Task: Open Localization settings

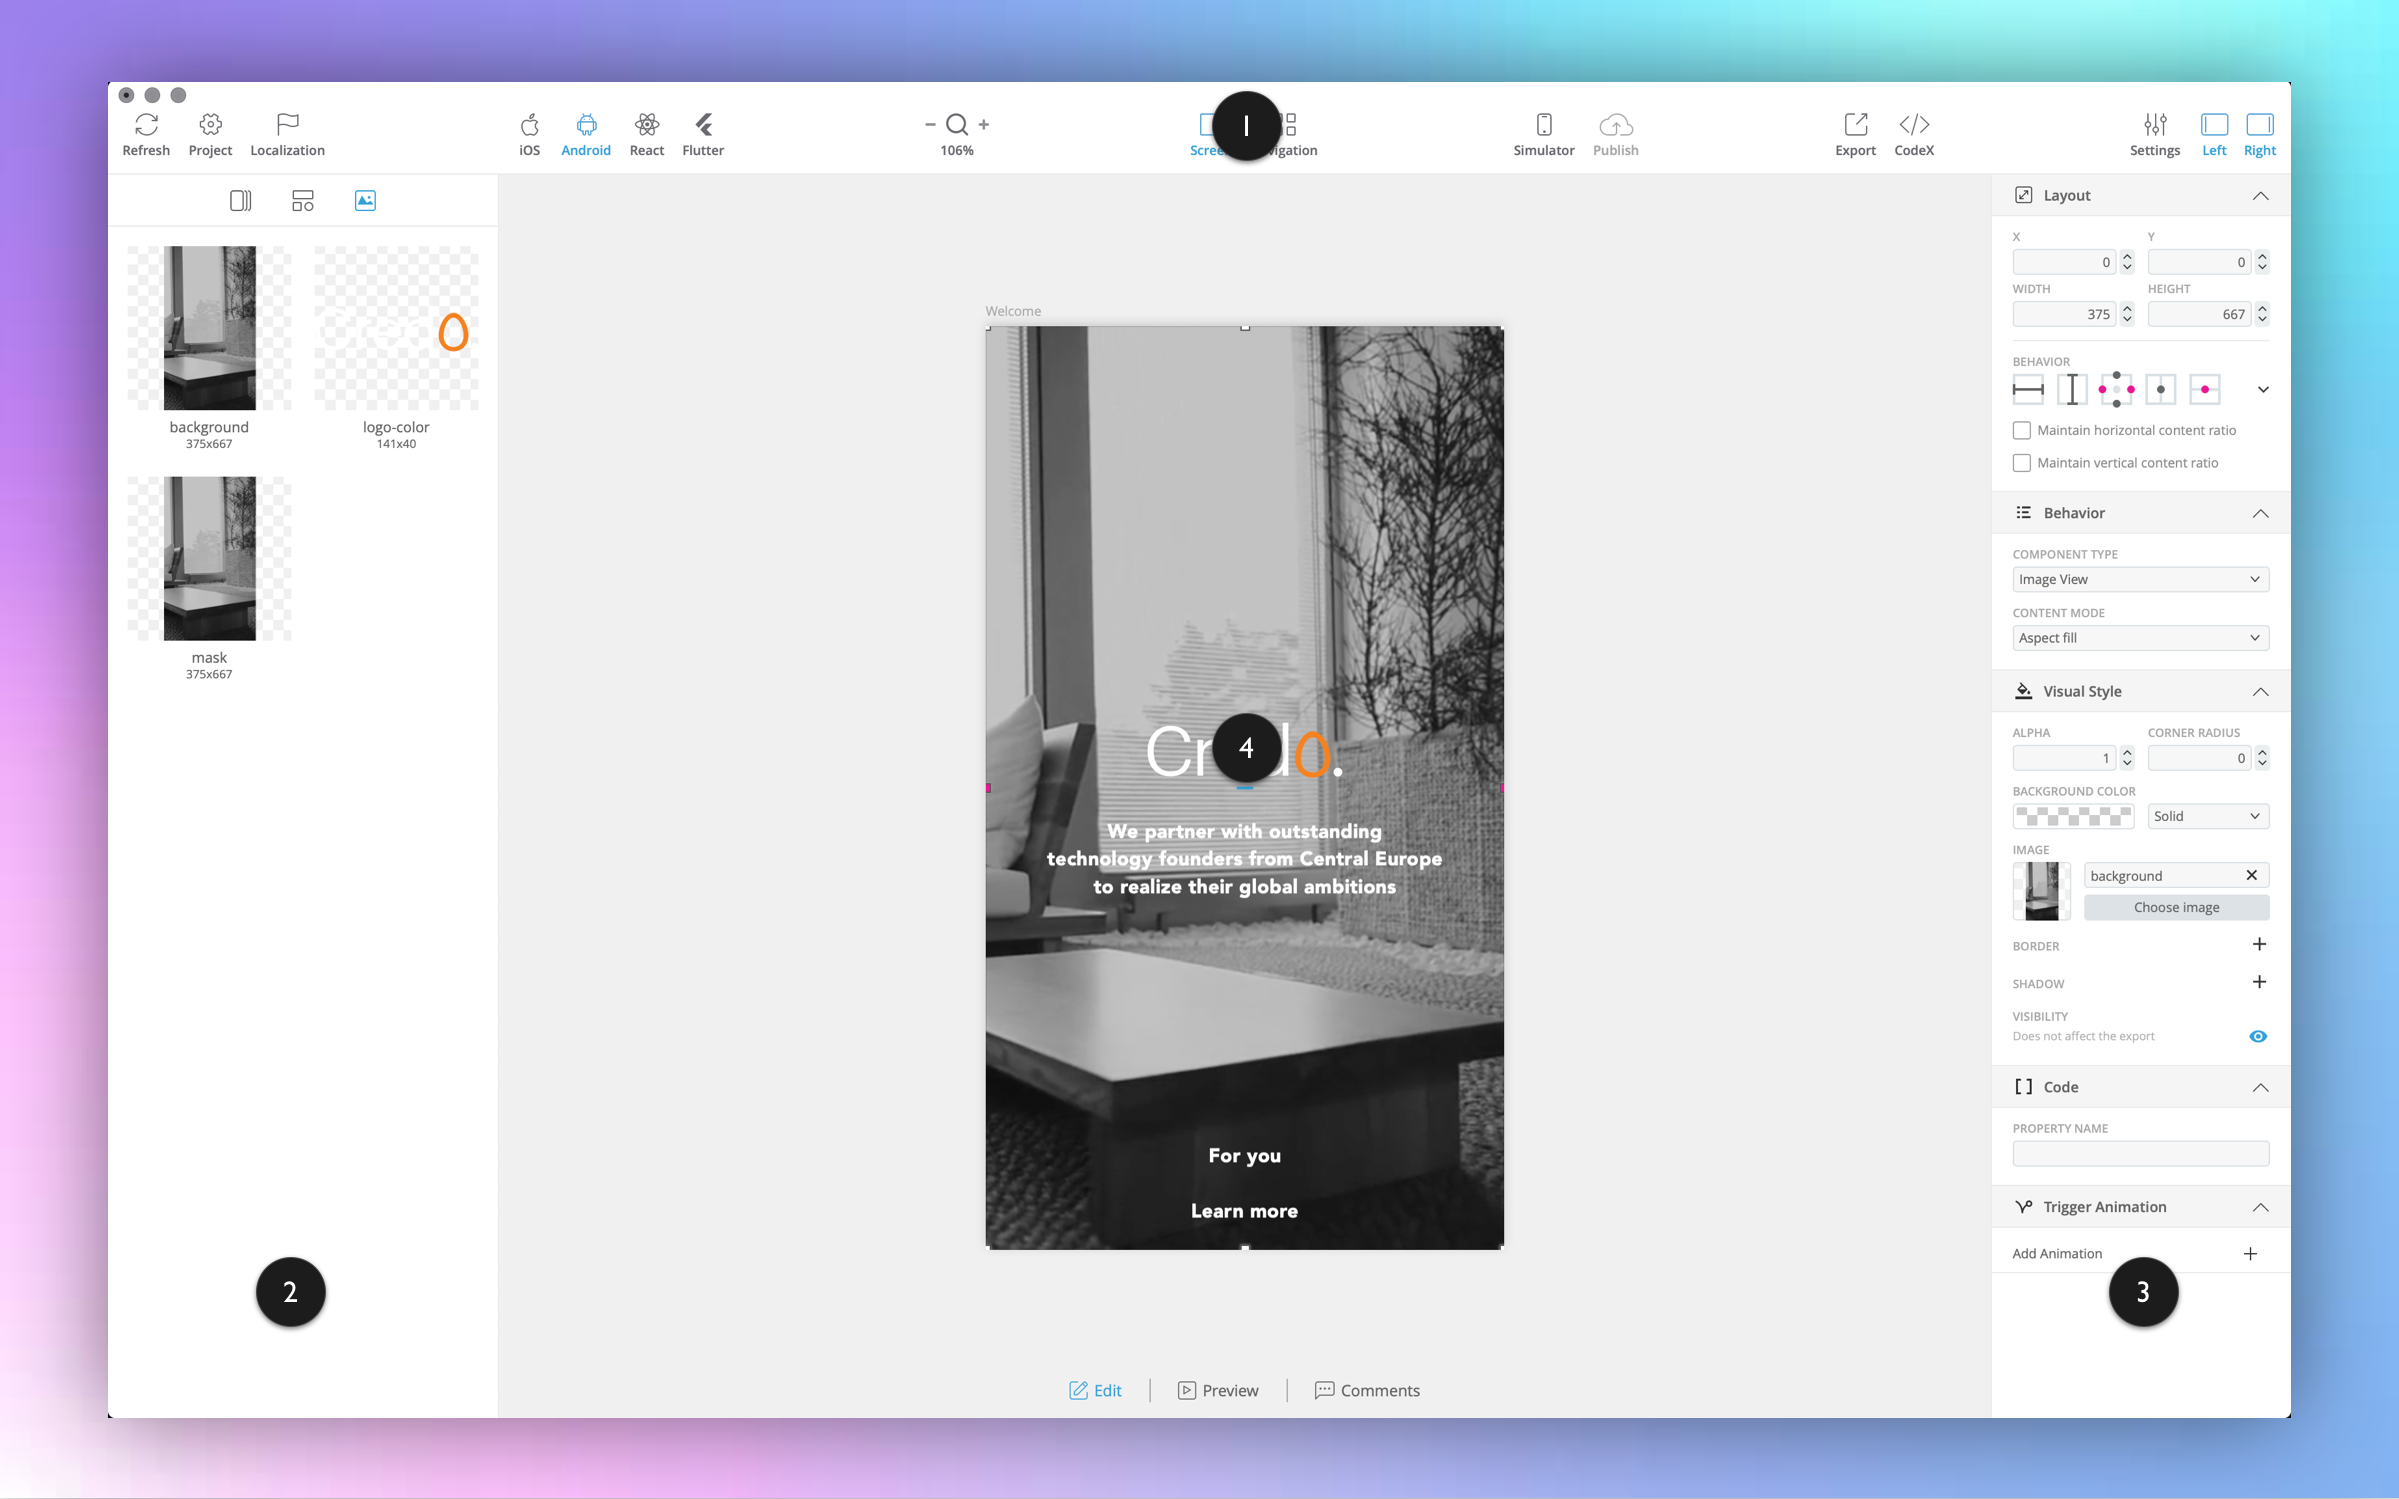Action: pos(287,125)
